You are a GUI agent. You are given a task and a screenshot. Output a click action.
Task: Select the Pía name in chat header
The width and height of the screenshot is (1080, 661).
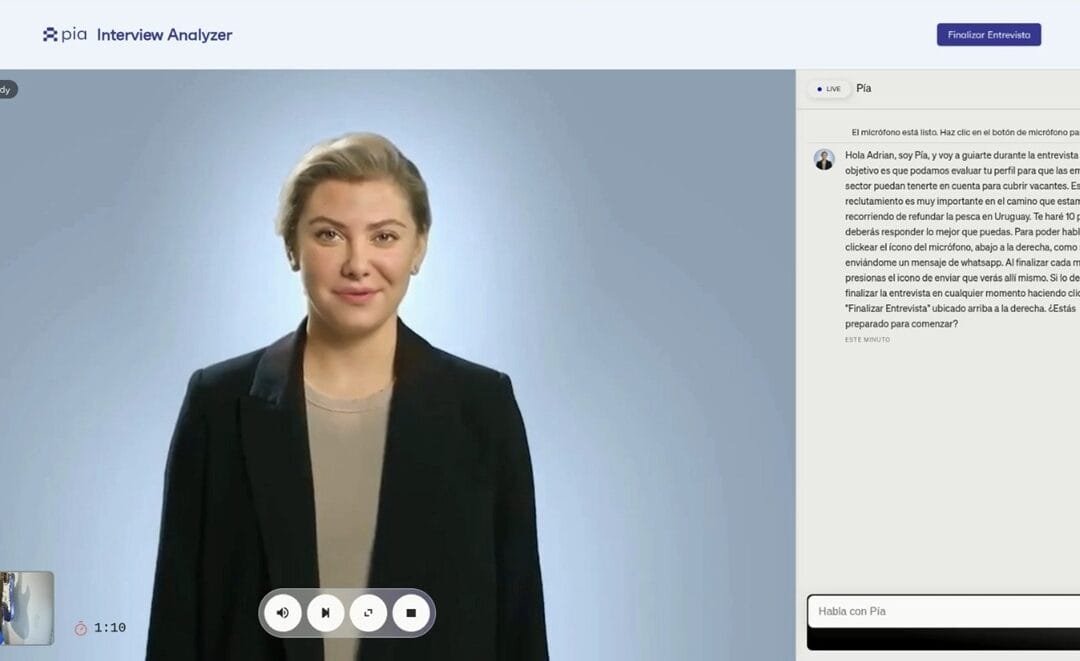[x=864, y=89]
